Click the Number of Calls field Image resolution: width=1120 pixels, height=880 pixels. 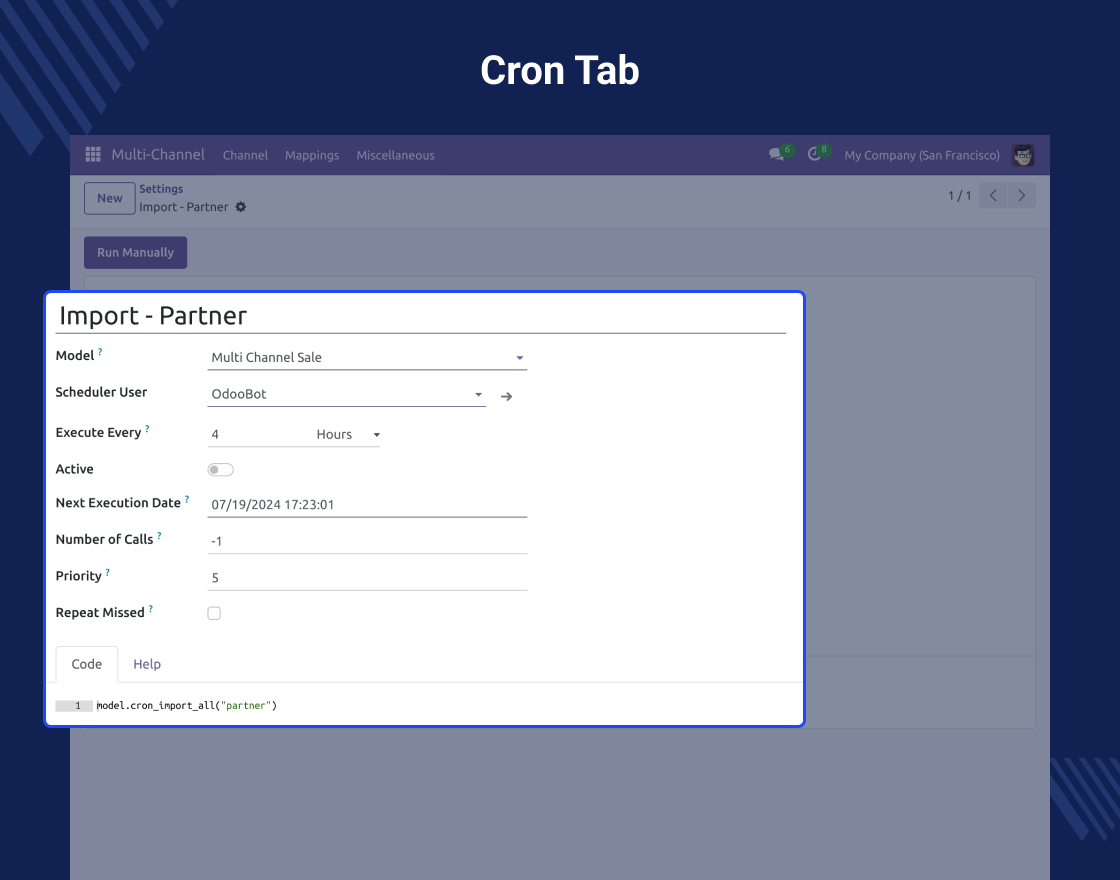tap(367, 541)
